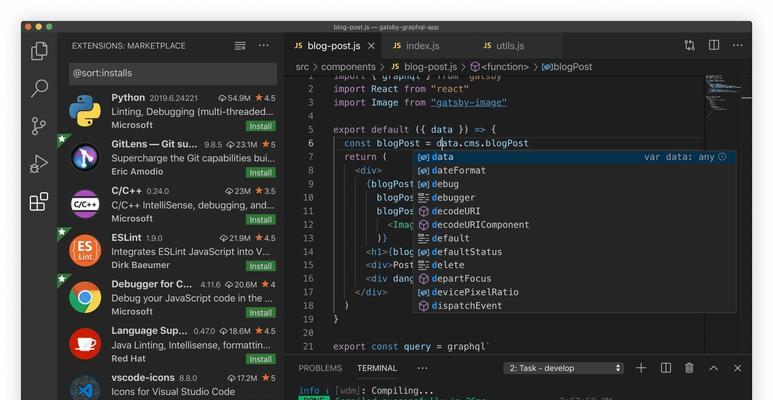Open editor more actions ellipsis
This screenshot has width=773, height=400.
[738, 45]
